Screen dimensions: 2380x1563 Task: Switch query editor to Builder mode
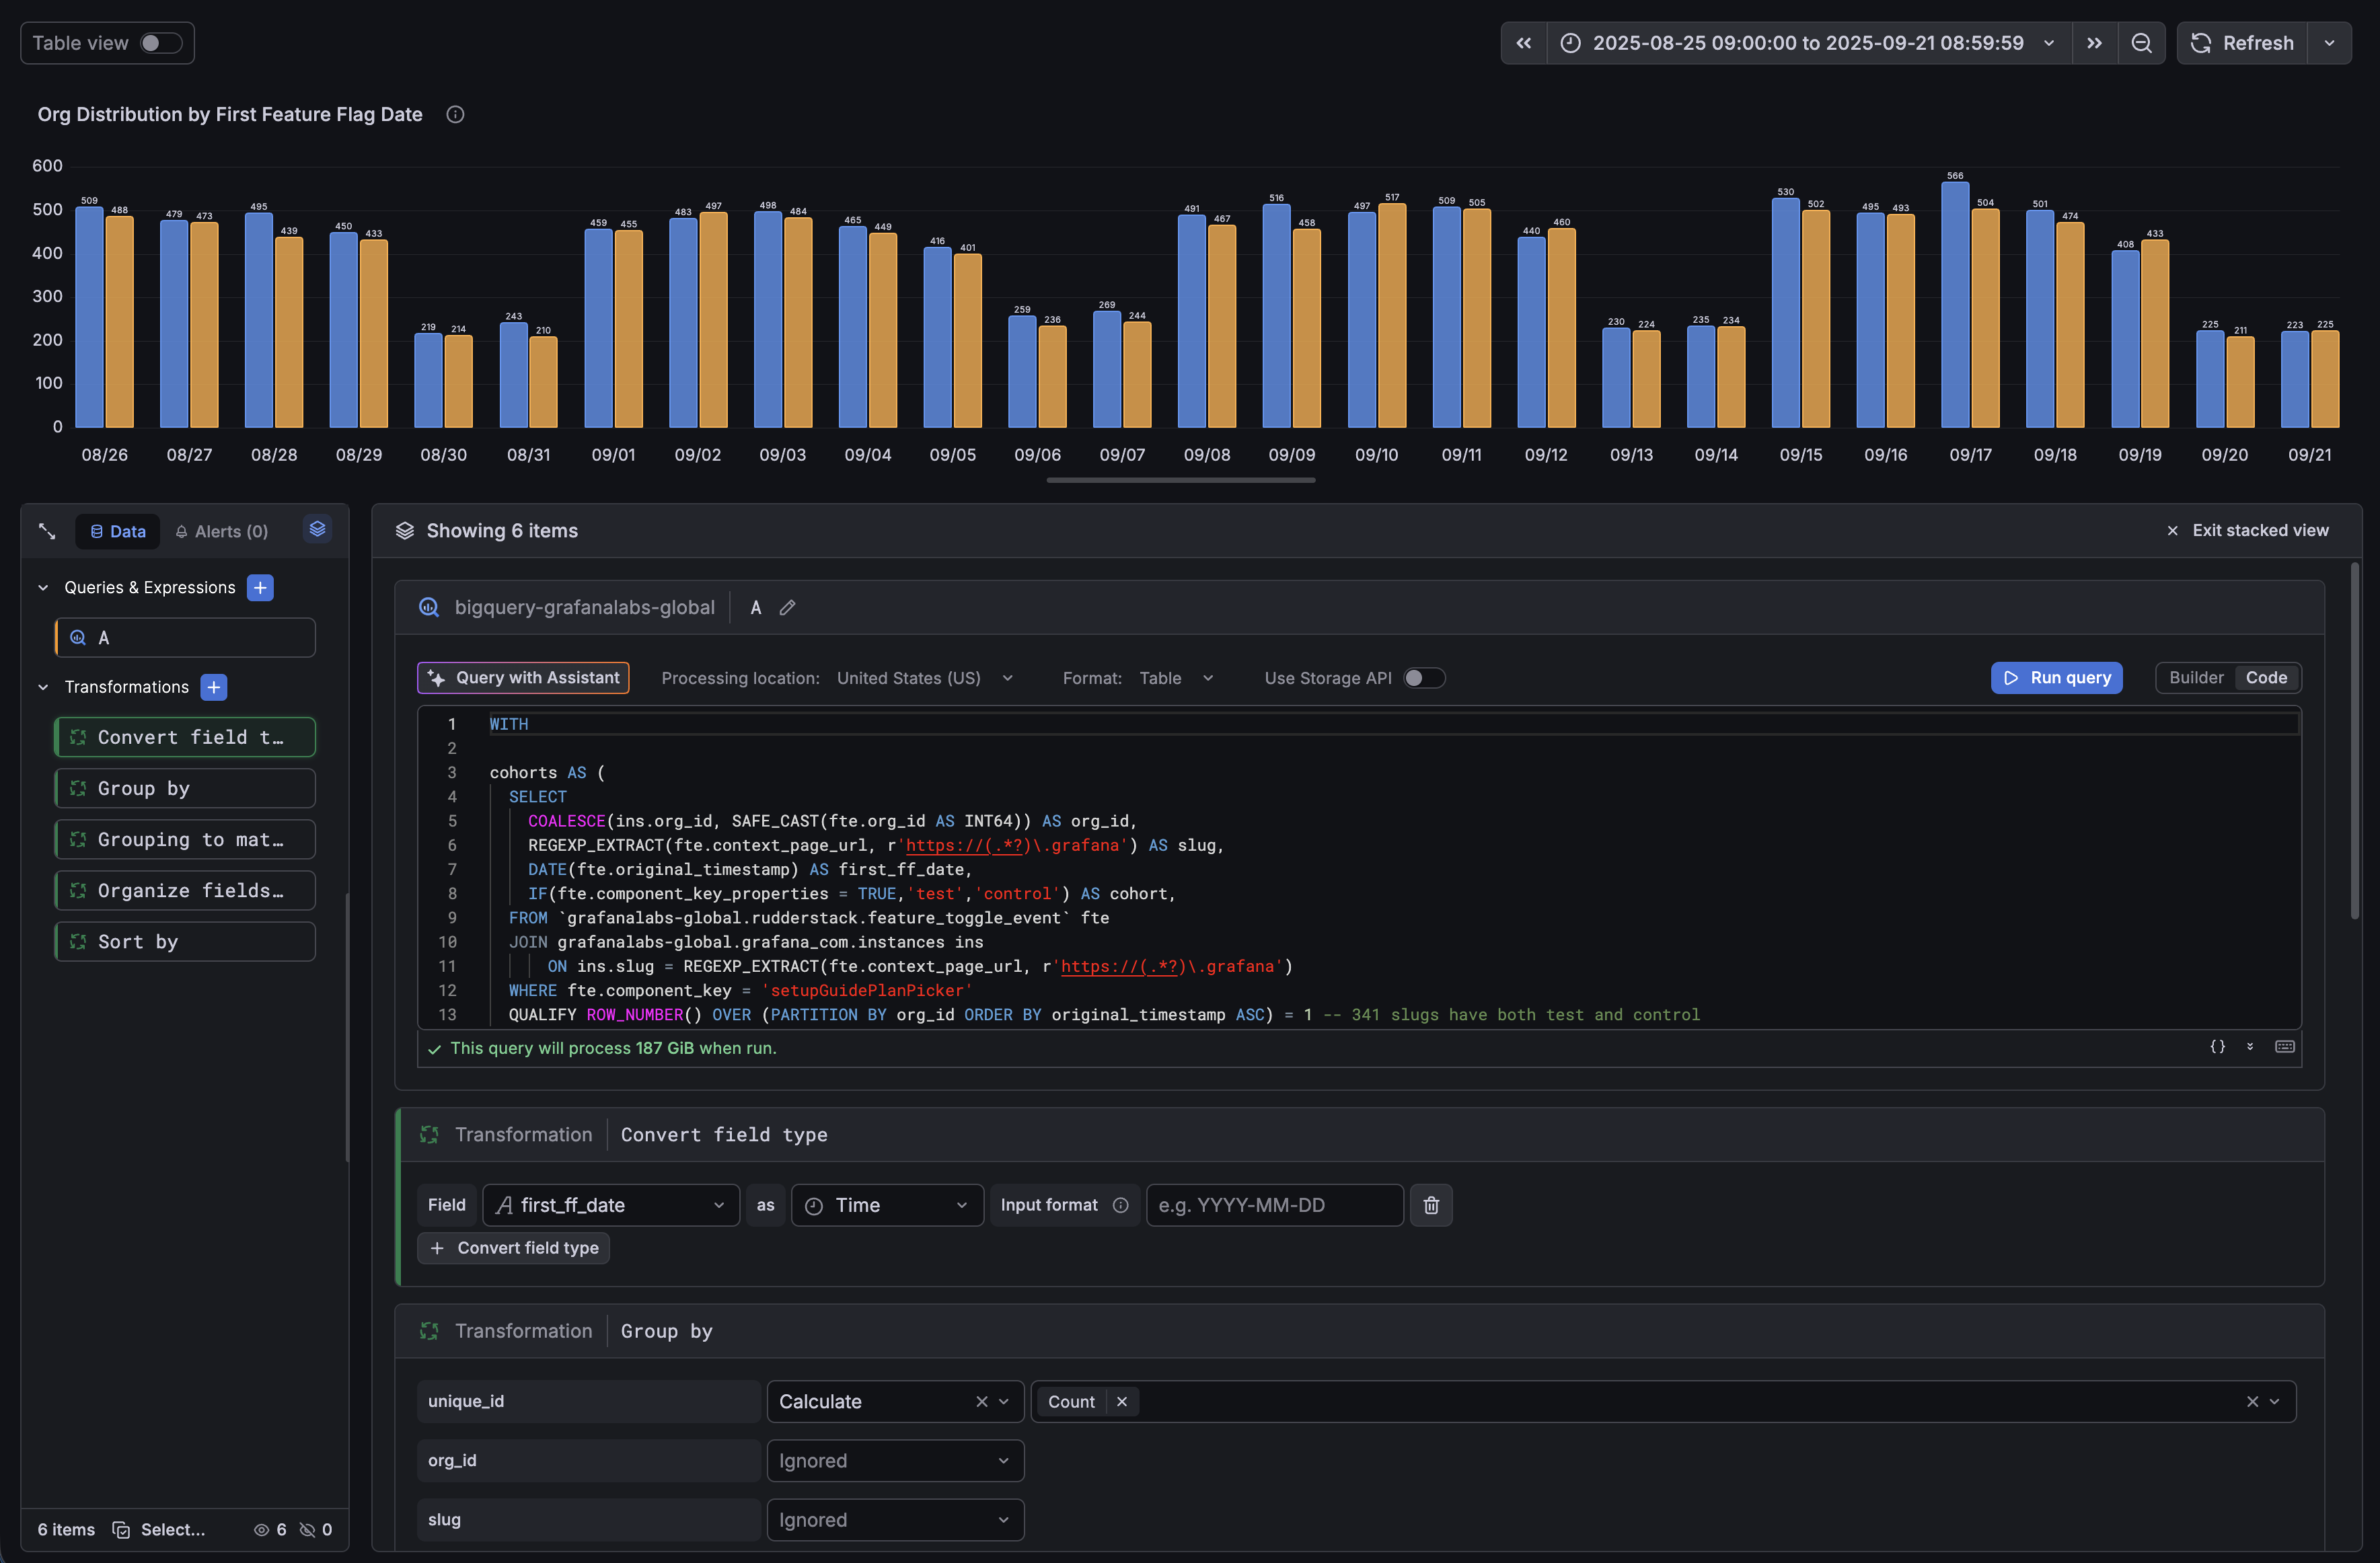pos(2196,678)
